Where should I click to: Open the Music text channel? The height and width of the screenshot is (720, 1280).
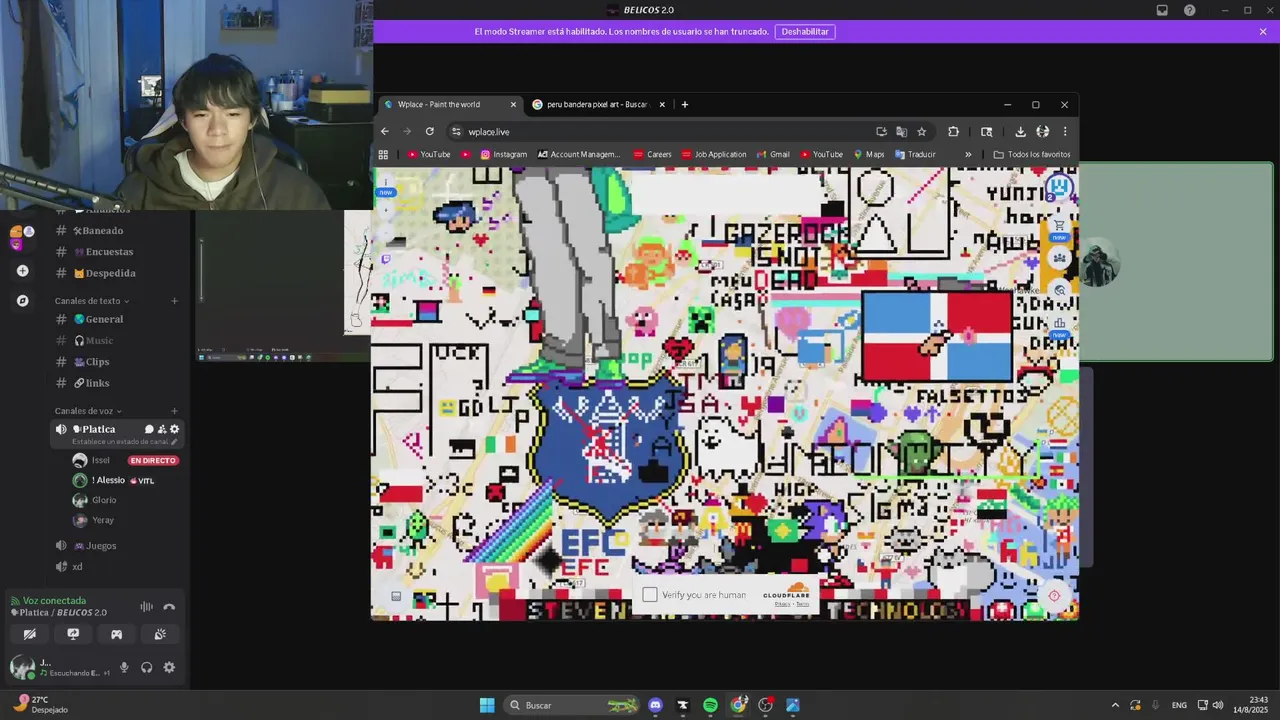115,340
